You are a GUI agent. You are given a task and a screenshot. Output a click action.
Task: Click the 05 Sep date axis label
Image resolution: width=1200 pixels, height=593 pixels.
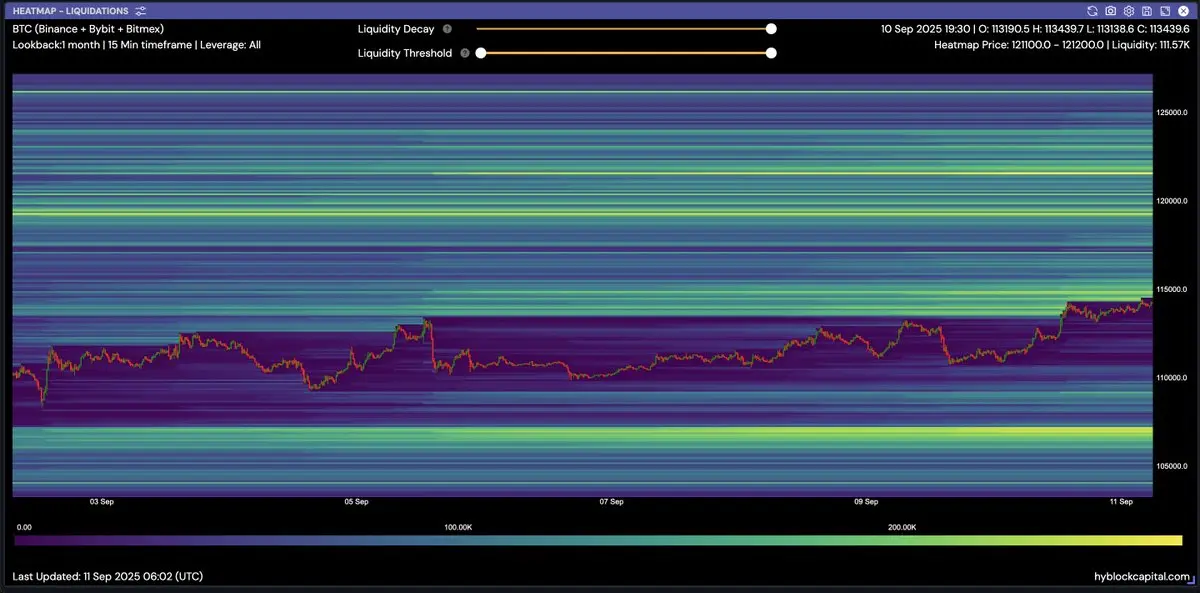click(x=356, y=501)
